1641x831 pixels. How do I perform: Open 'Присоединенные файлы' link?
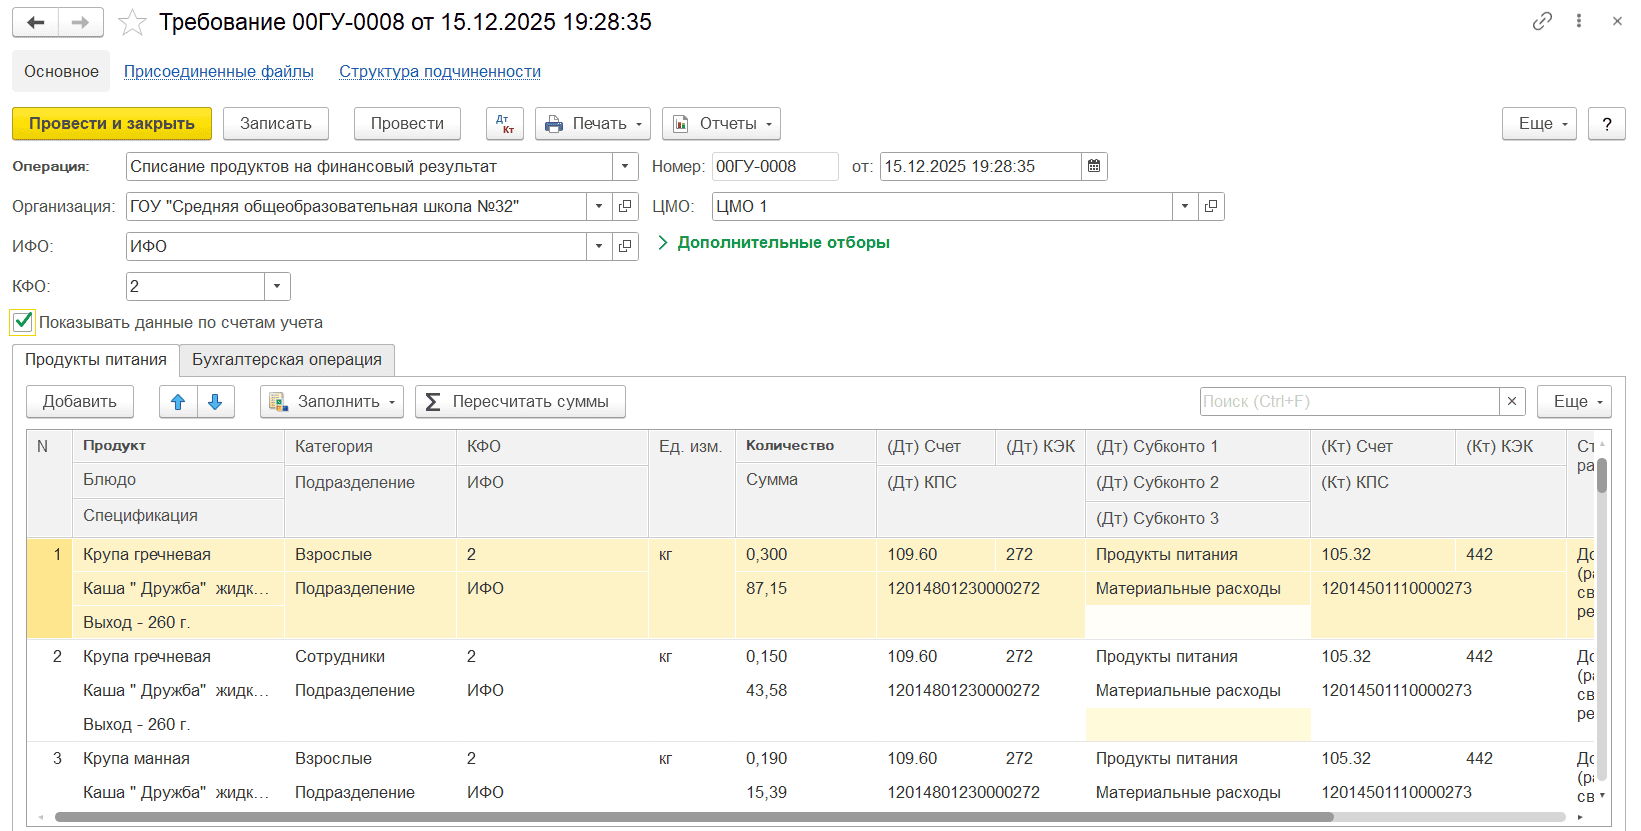pos(219,72)
